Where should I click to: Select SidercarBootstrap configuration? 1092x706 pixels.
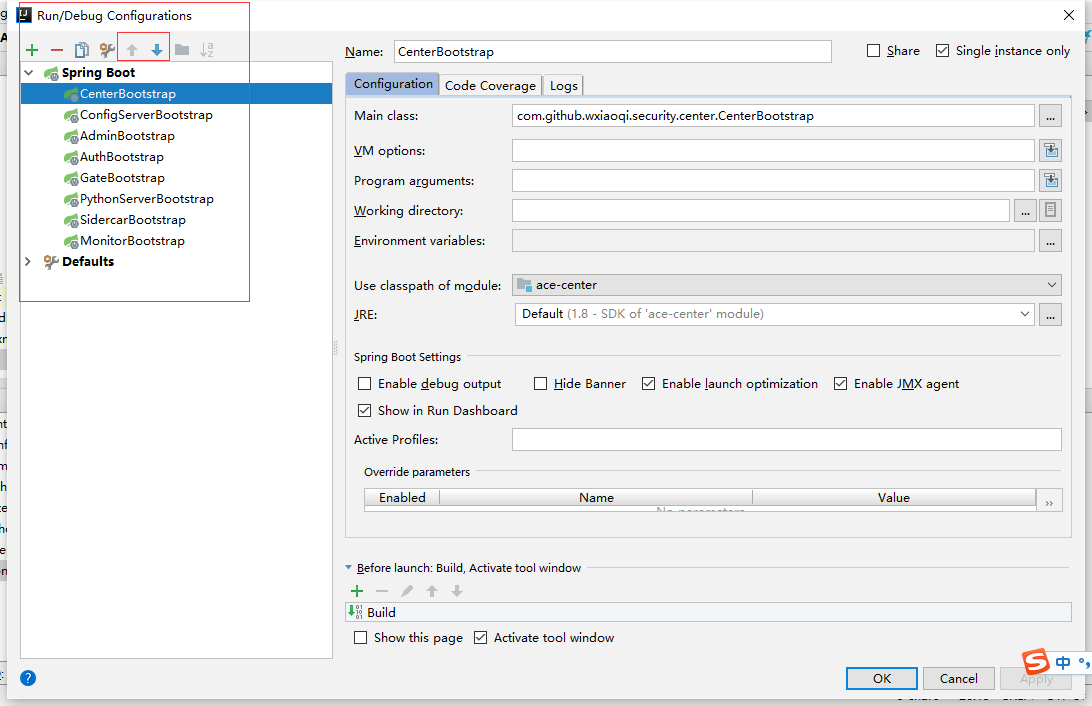133,219
